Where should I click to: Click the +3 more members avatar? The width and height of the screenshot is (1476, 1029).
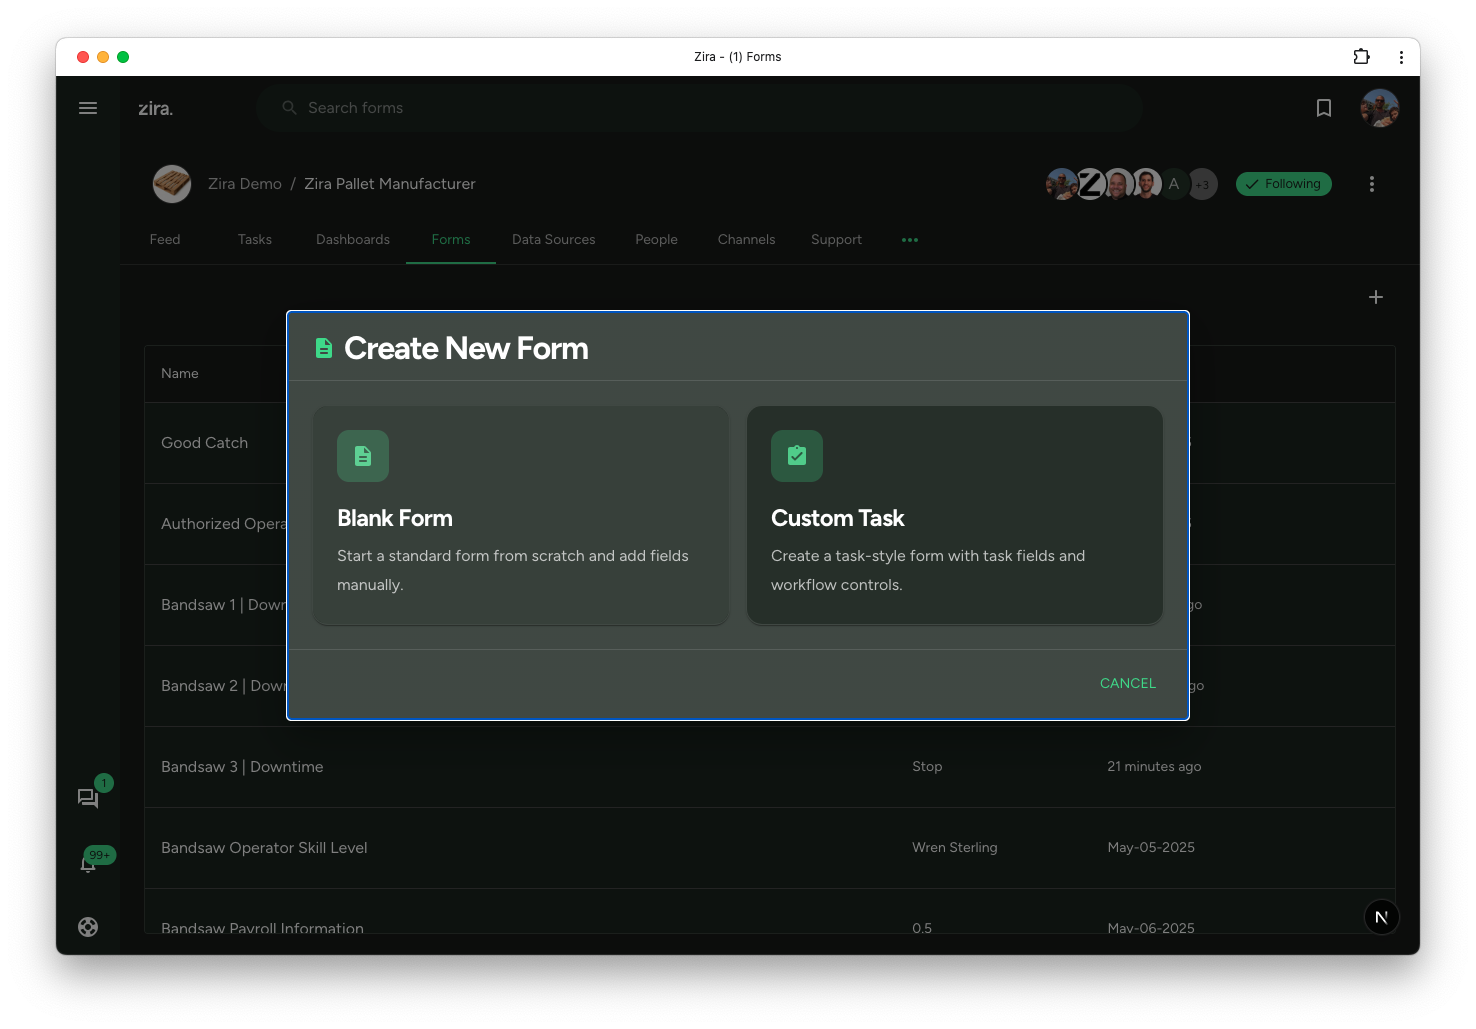(1202, 184)
